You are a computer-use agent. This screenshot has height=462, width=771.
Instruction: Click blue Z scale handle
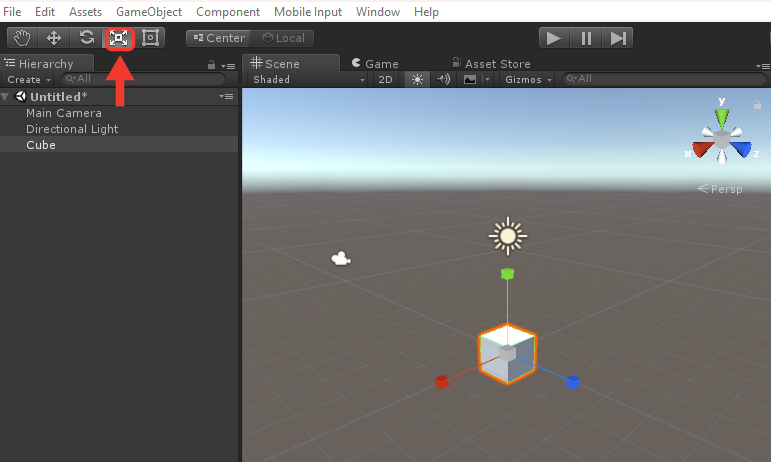coord(573,382)
